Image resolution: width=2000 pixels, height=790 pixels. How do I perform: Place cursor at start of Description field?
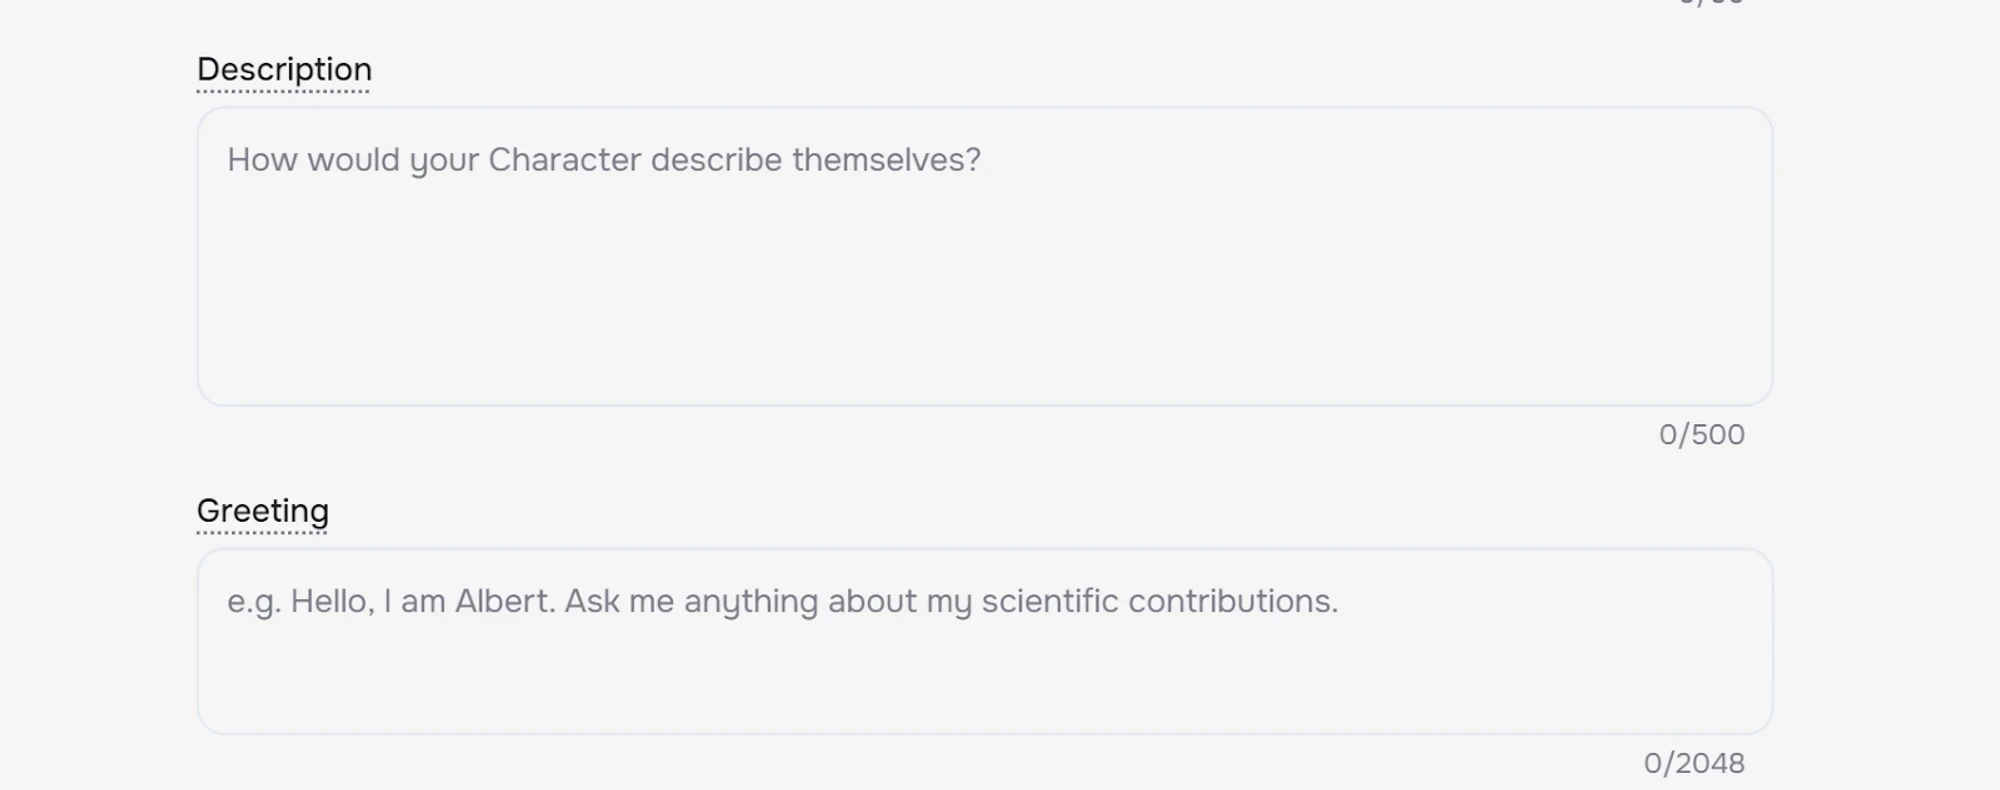[x=229, y=160]
